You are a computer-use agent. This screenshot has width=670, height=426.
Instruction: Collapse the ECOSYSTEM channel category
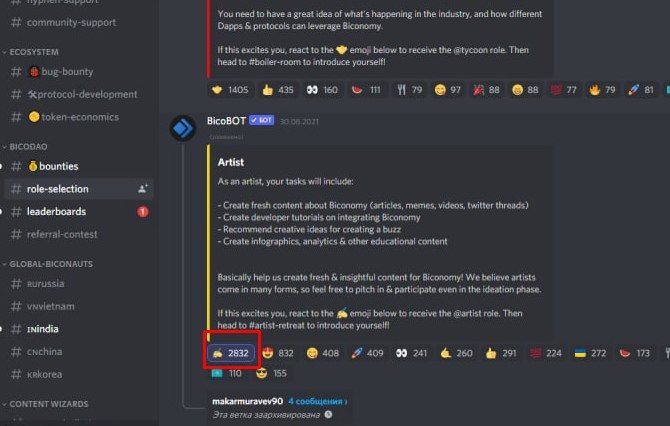[30, 52]
